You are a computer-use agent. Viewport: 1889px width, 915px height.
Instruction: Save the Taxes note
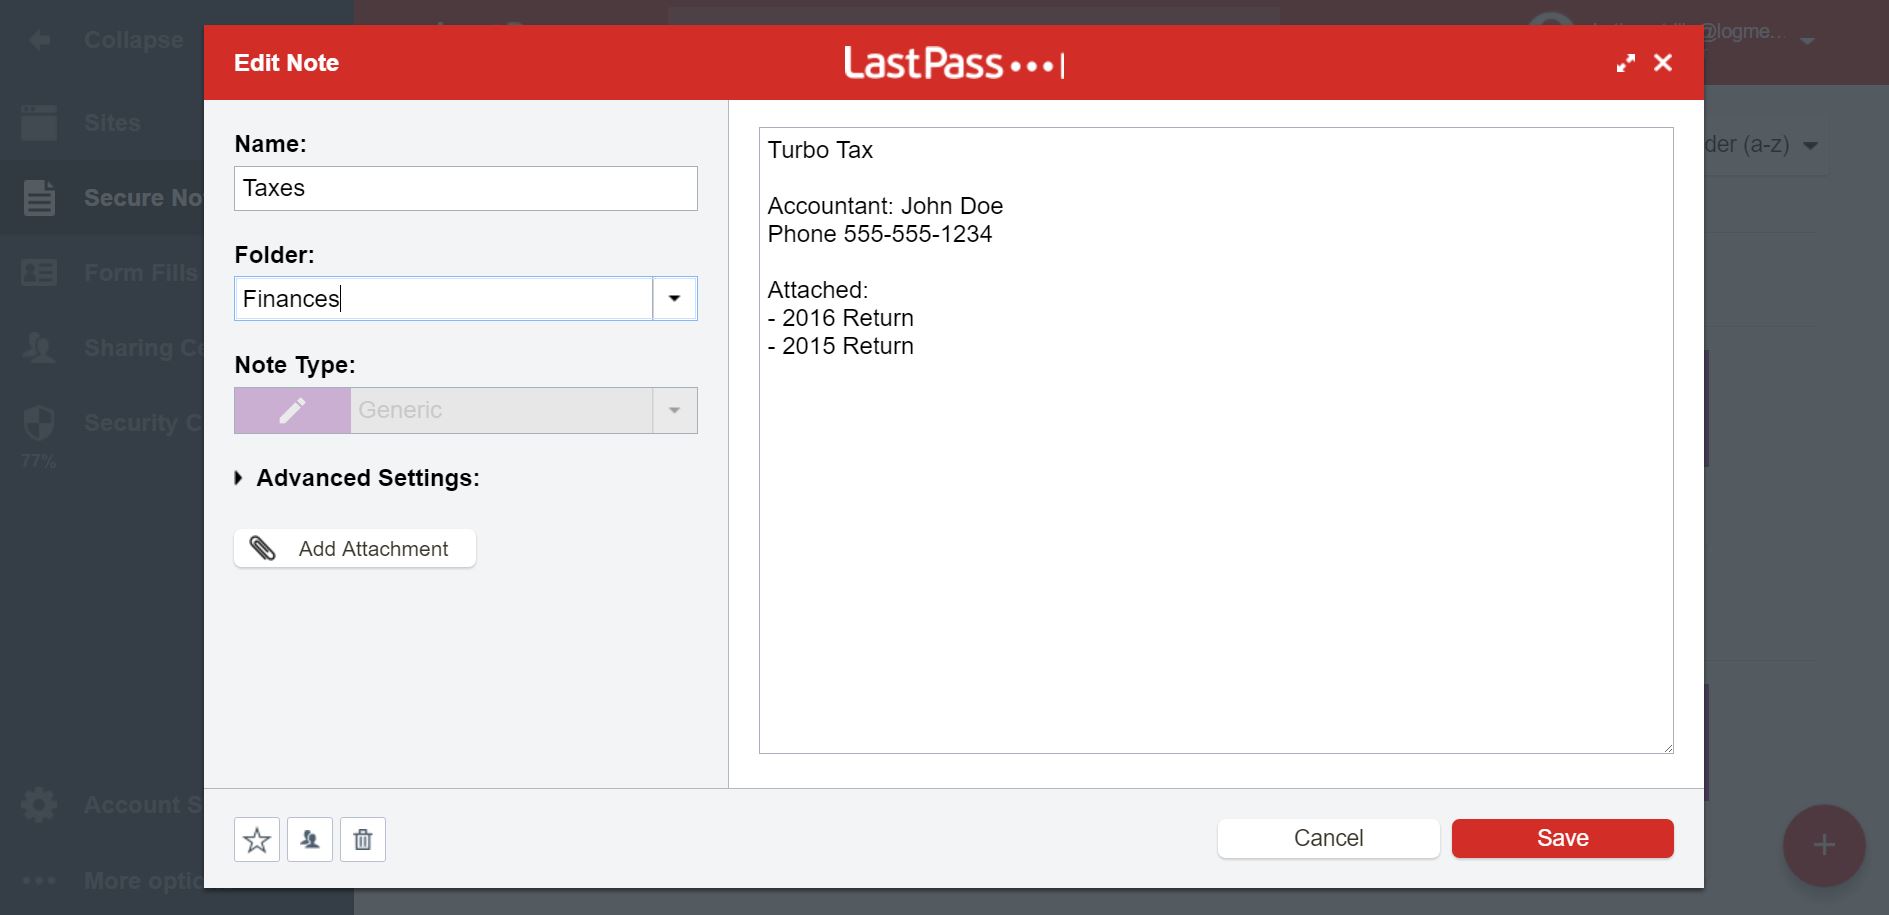tap(1561, 838)
